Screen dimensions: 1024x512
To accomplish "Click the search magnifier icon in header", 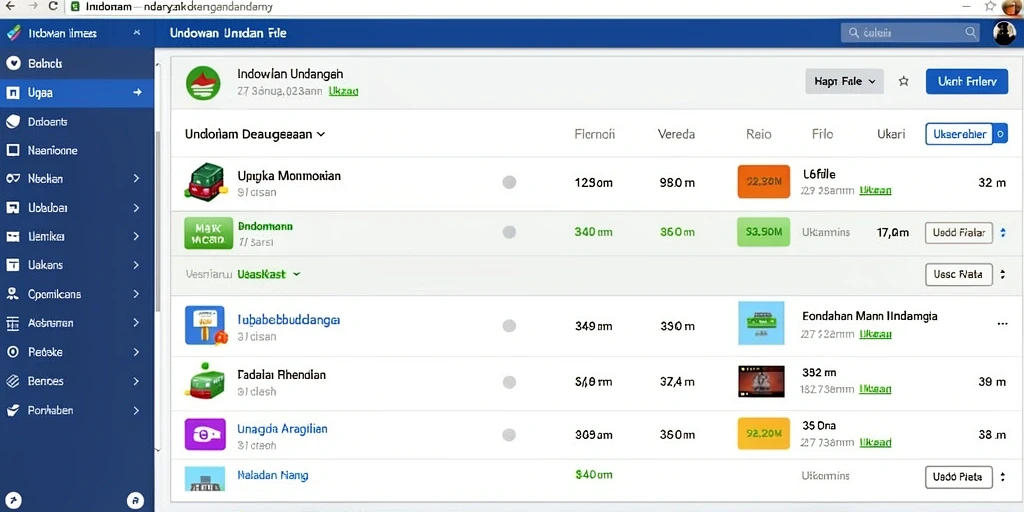I will (x=971, y=32).
